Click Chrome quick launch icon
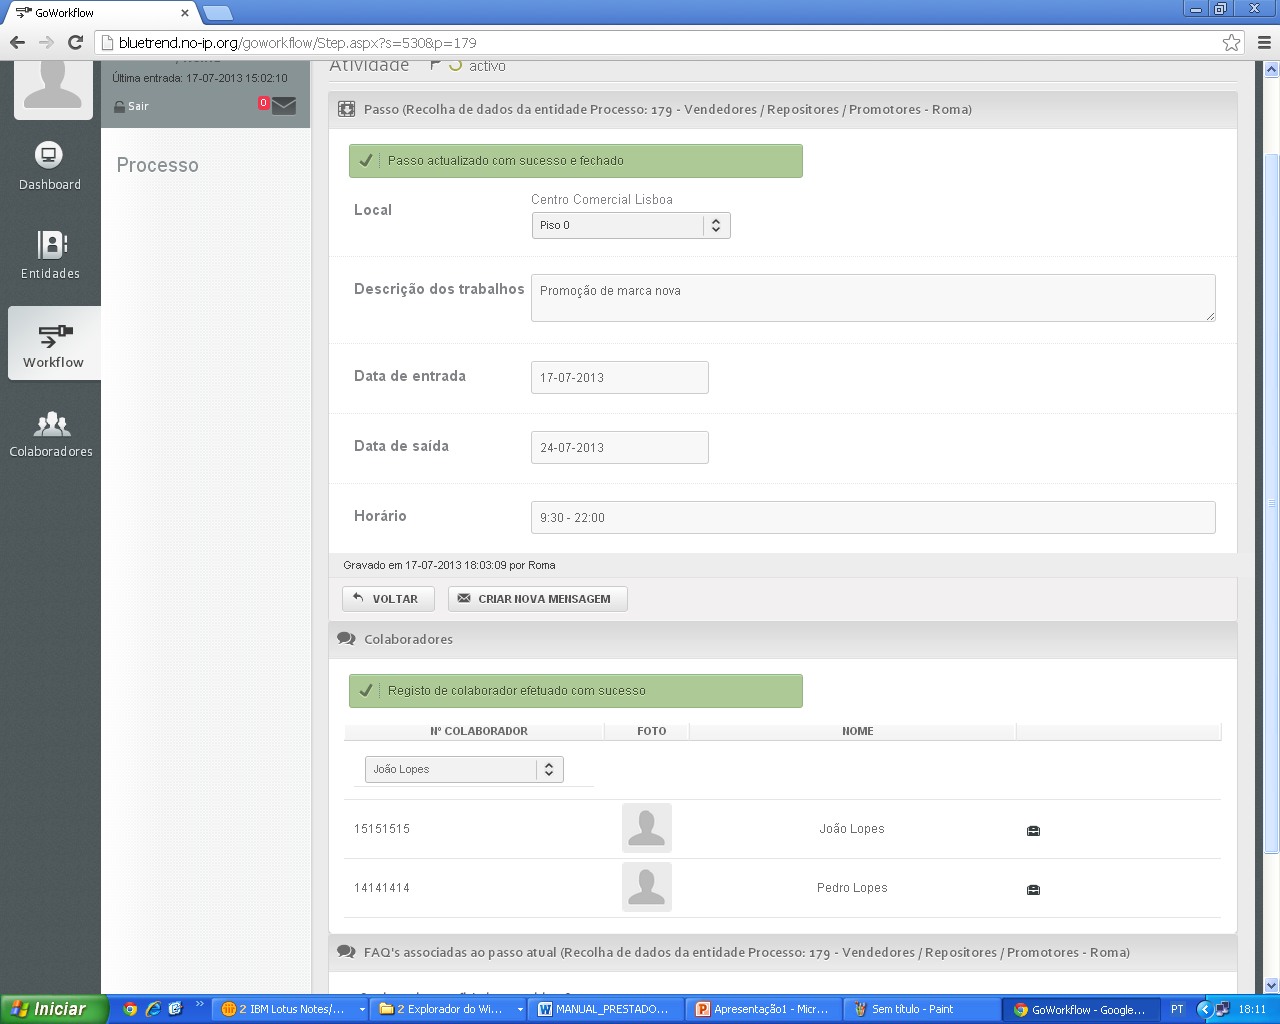This screenshot has width=1280, height=1024. pyautogui.click(x=130, y=1009)
